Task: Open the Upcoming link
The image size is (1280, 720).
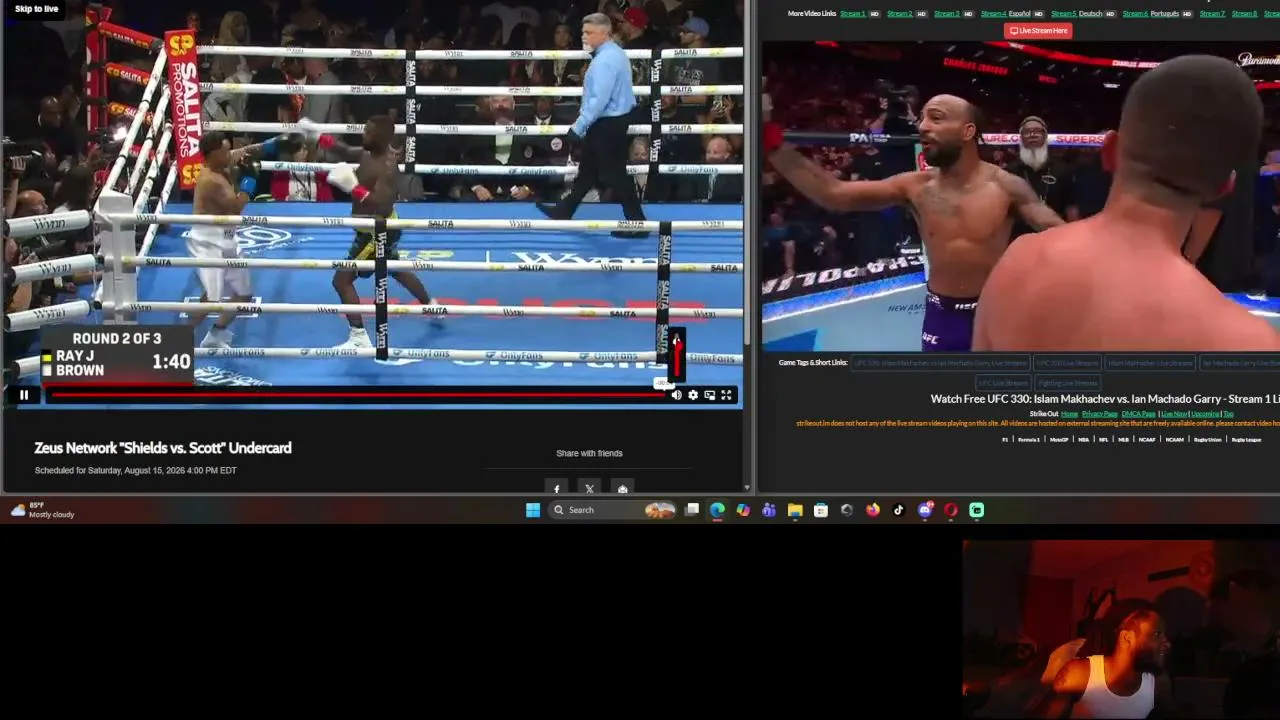Action: [1205, 414]
